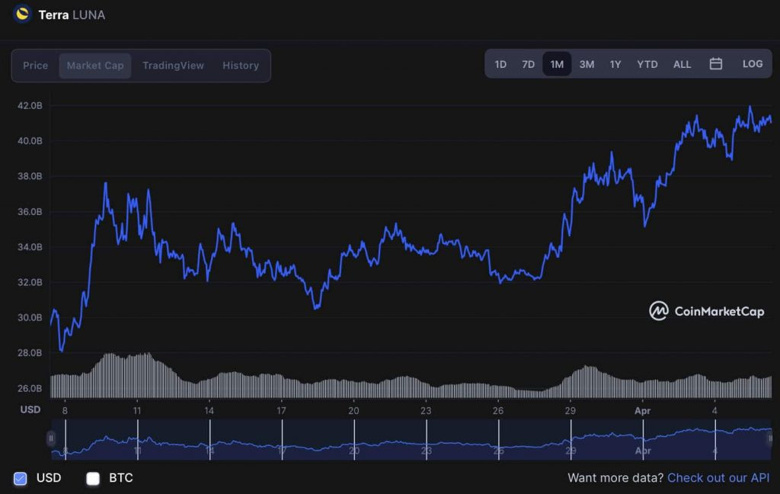
Task: Choose the 1M time range
Action: [557, 64]
